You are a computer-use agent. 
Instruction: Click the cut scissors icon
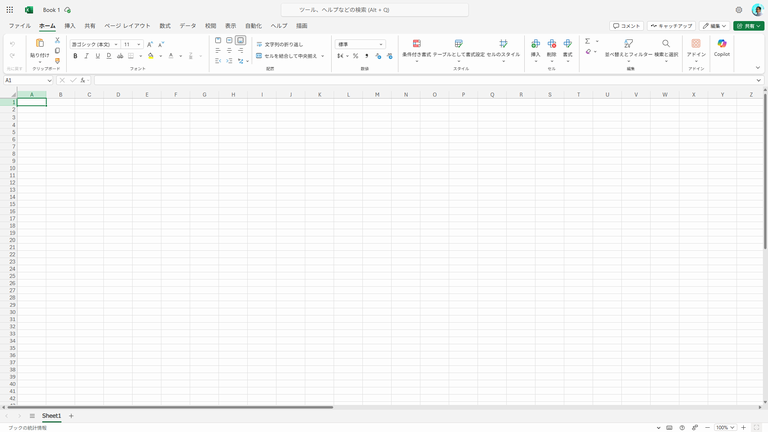[x=57, y=40]
